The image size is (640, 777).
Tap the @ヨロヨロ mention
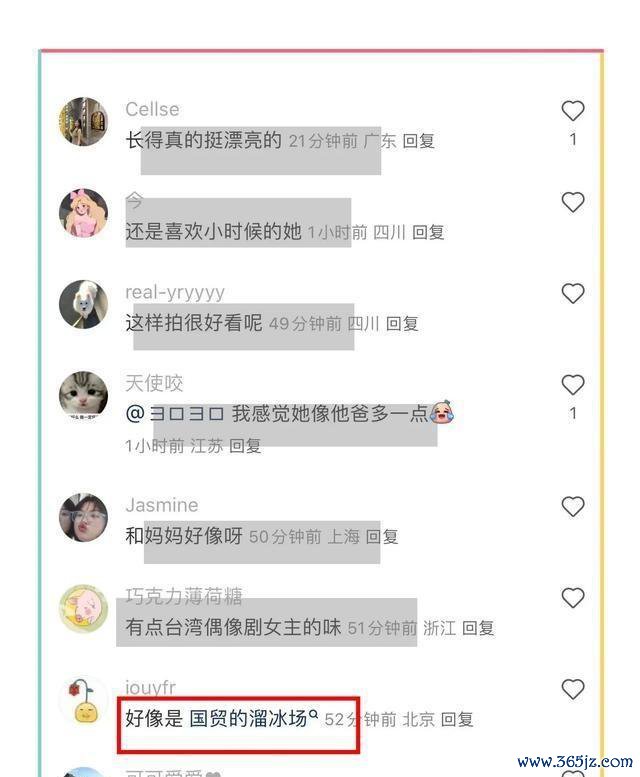click(x=175, y=414)
